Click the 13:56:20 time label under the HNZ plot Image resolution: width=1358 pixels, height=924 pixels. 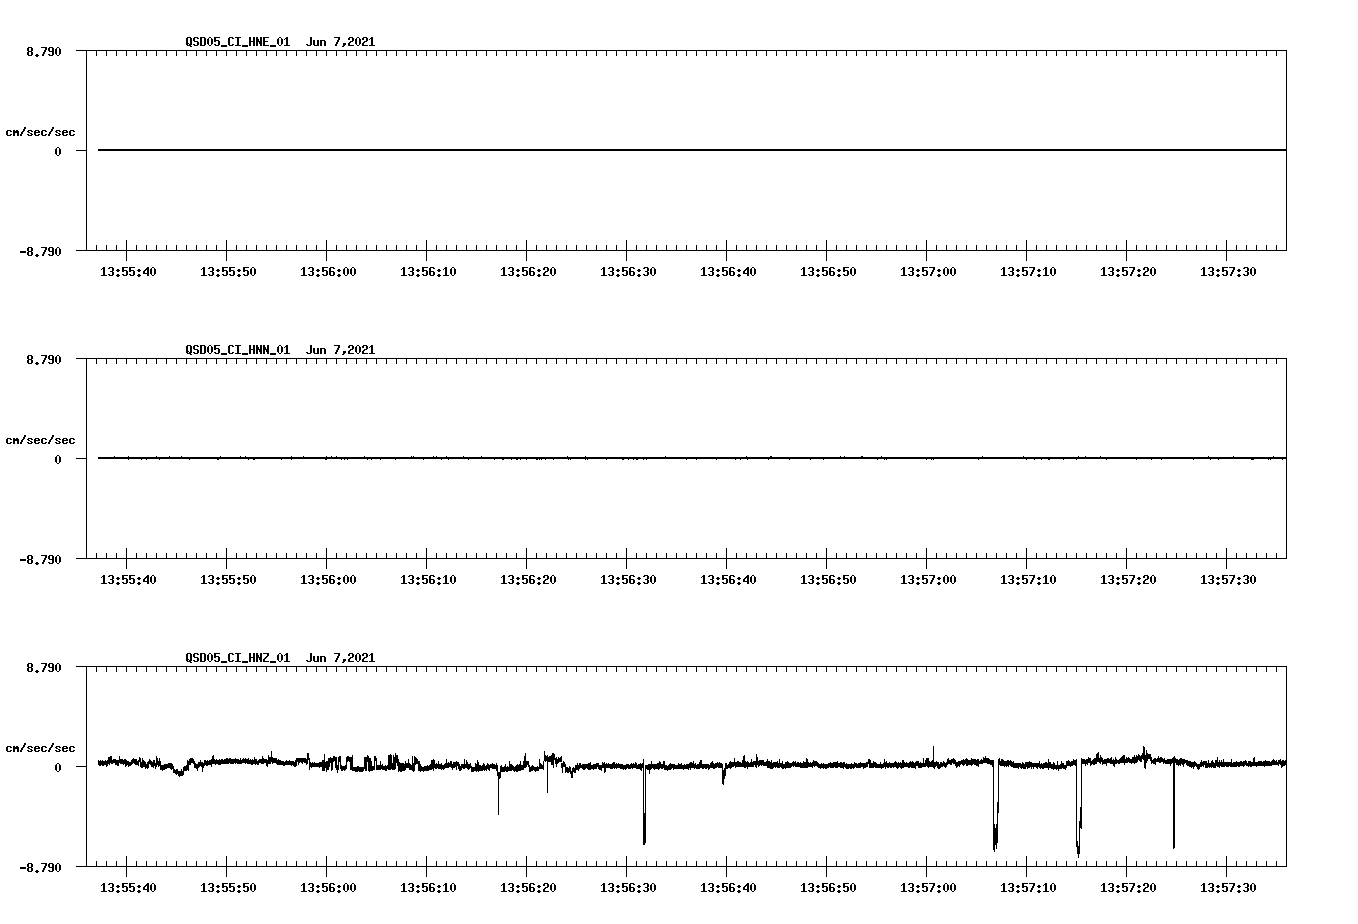click(528, 888)
